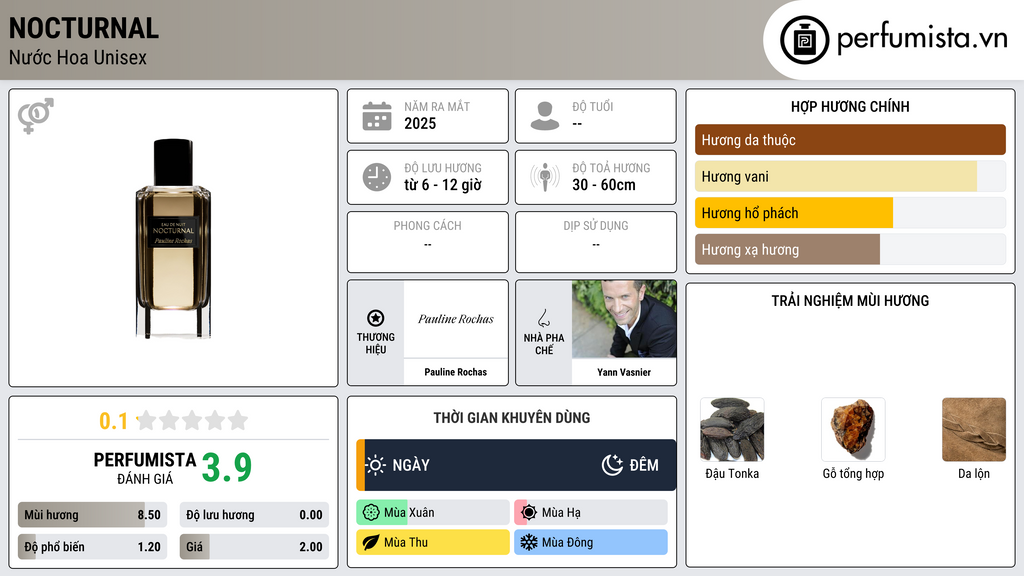Click the NGÀY day label

(x=411, y=465)
